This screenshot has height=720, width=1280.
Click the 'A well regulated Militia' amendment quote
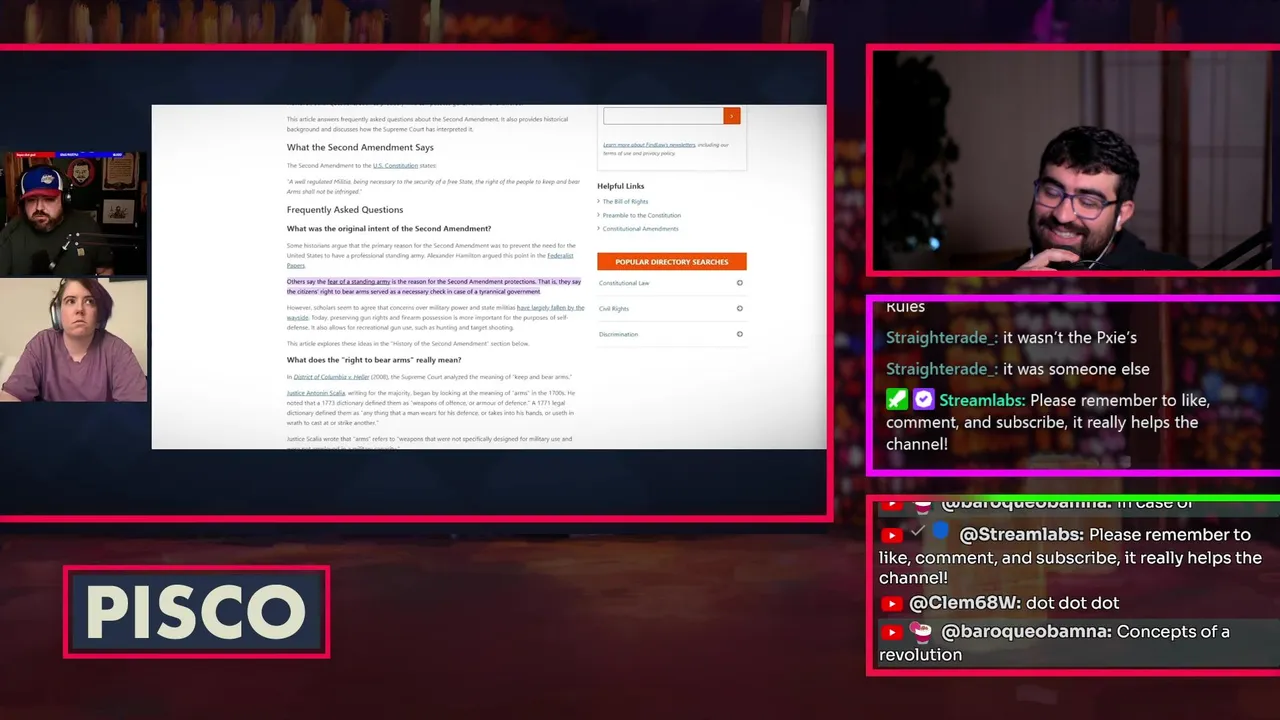click(x=433, y=185)
